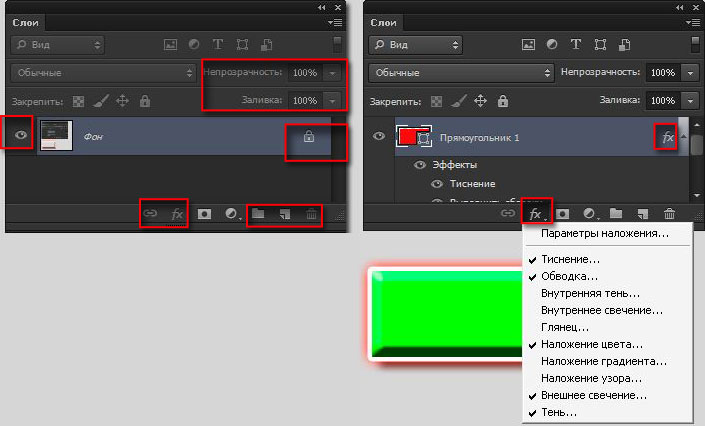Add a layer mask in the right Layers panel
Viewport: 705px width, 426px height.
563,213
